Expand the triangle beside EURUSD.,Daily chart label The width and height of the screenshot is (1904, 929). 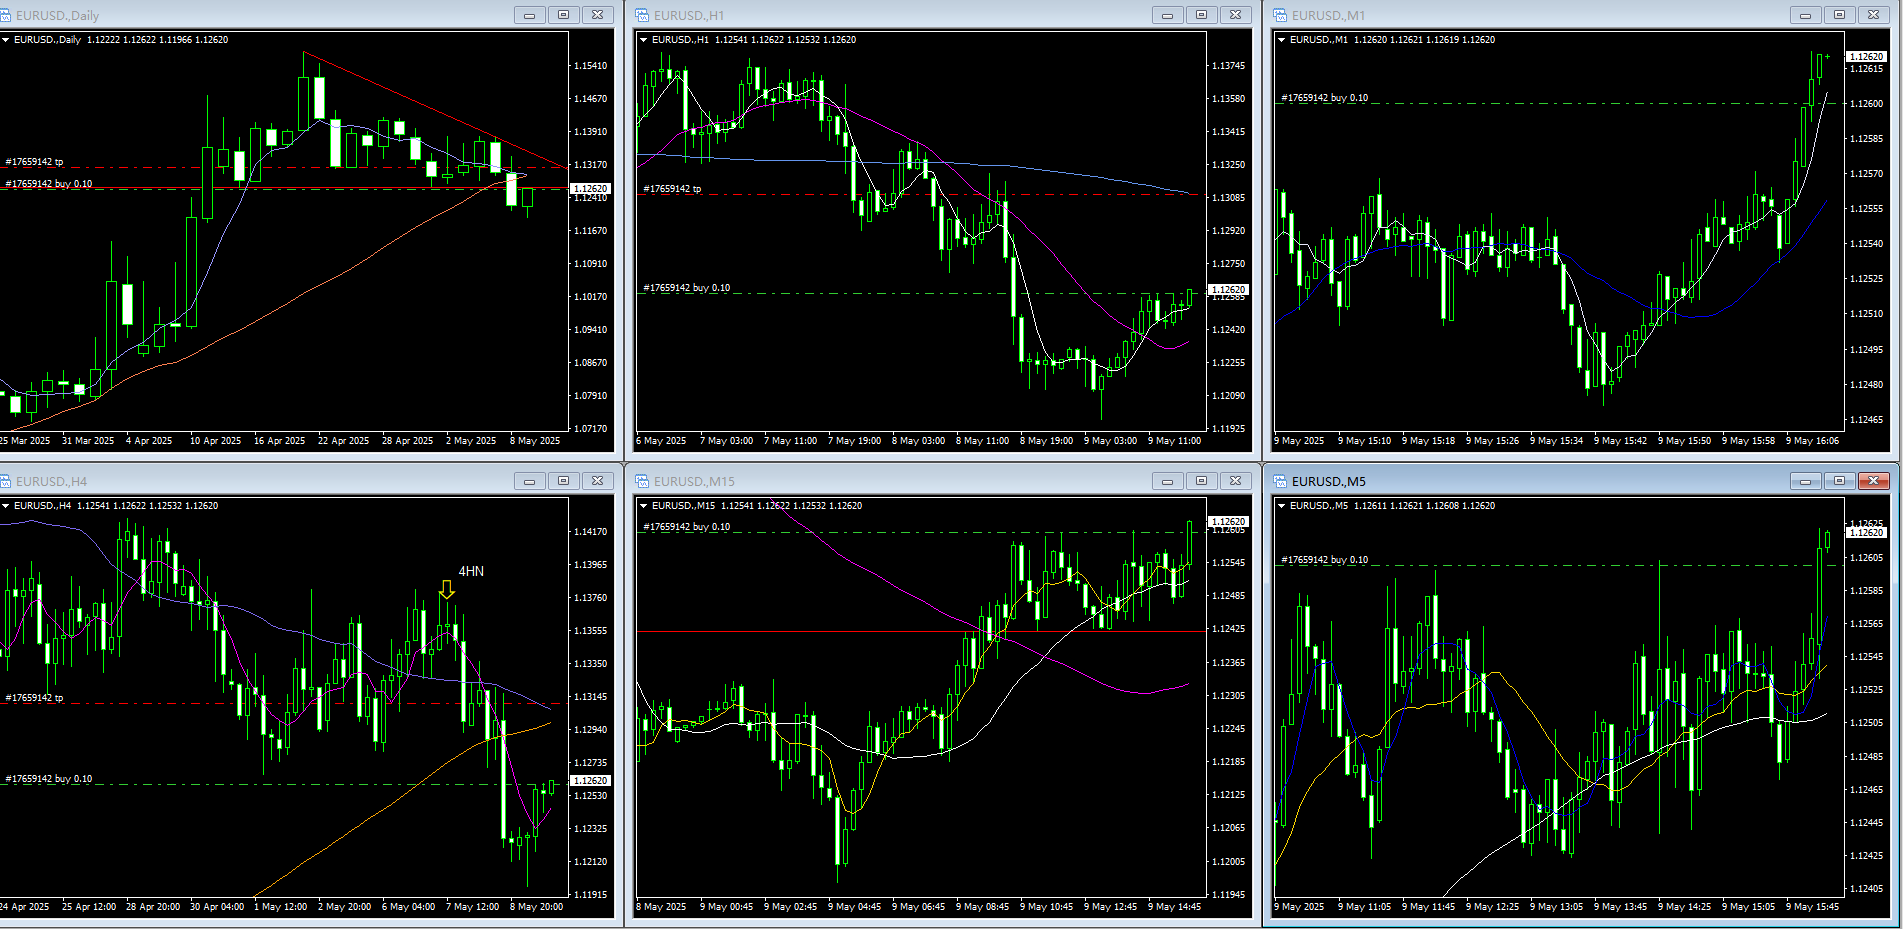tap(6, 40)
